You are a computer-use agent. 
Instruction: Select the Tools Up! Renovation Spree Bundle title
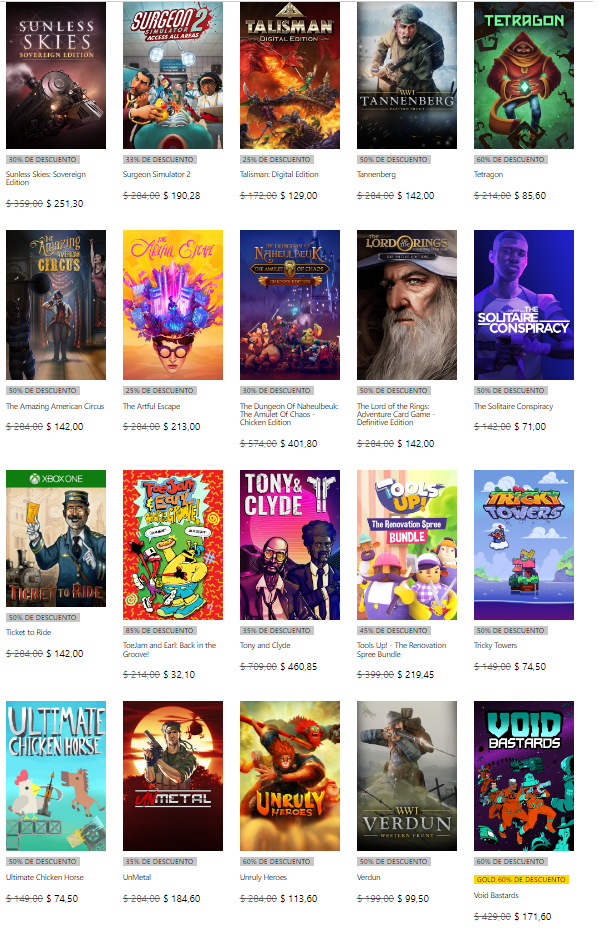click(402, 650)
